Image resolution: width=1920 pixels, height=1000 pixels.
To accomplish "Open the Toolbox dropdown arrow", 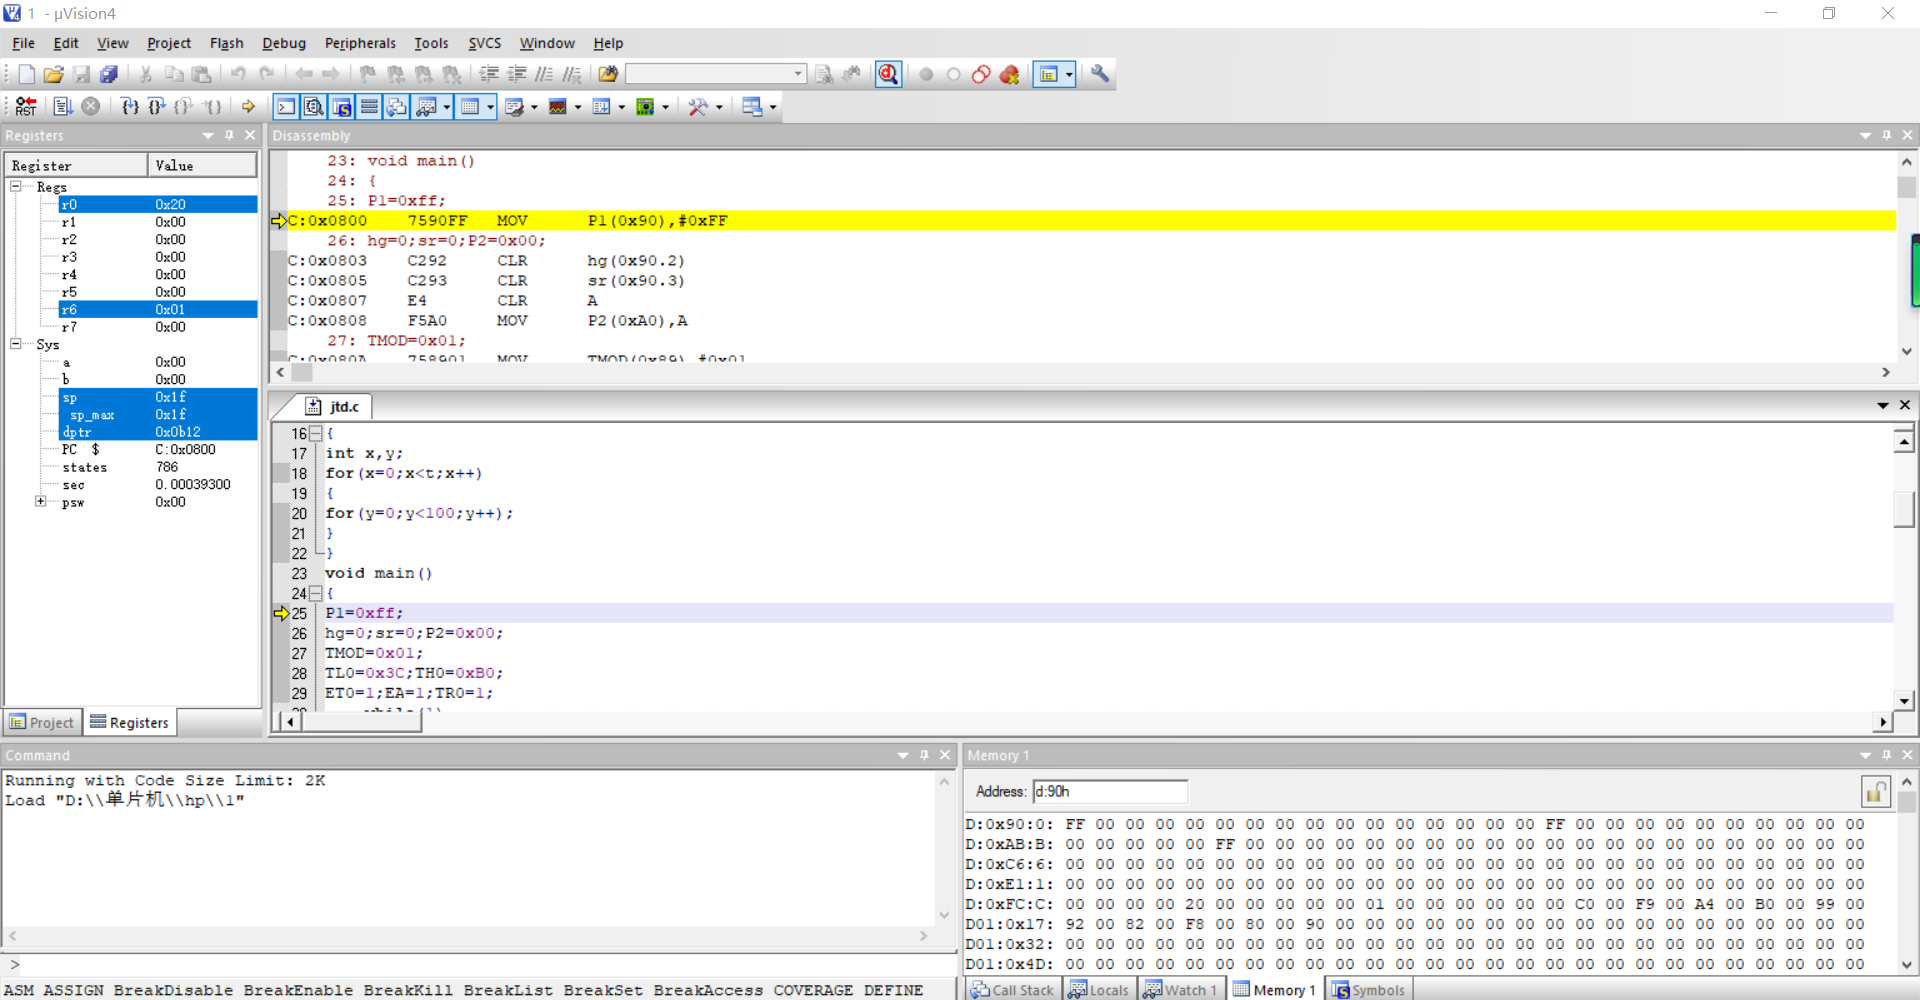I will [x=720, y=107].
